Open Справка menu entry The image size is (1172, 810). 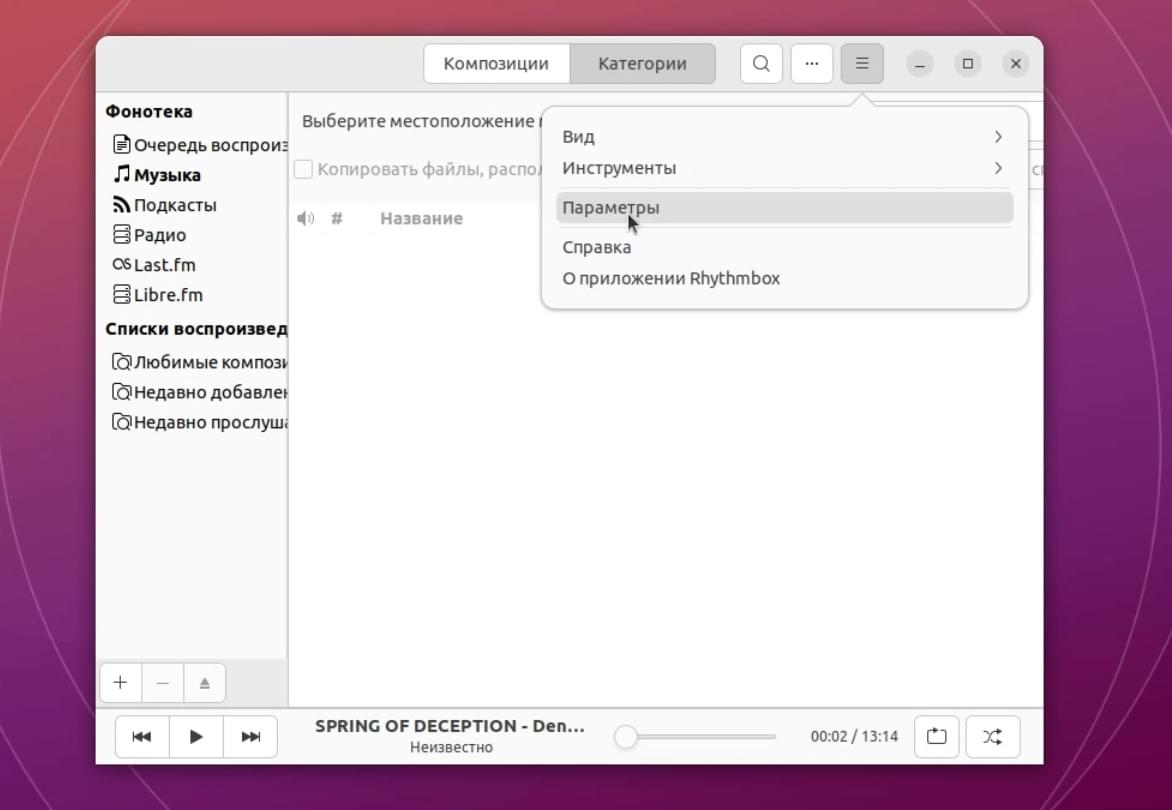(x=785, y=247)
